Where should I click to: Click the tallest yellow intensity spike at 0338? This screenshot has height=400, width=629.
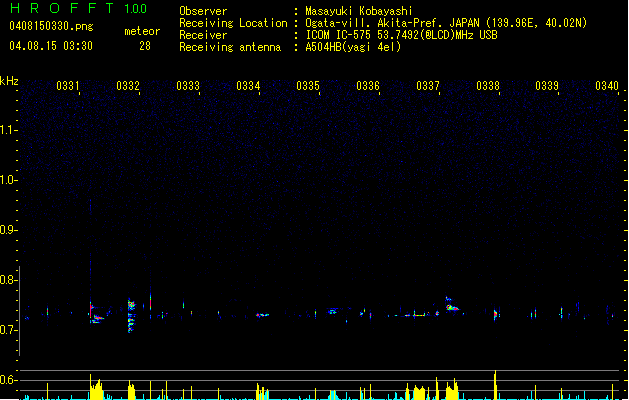495,384
